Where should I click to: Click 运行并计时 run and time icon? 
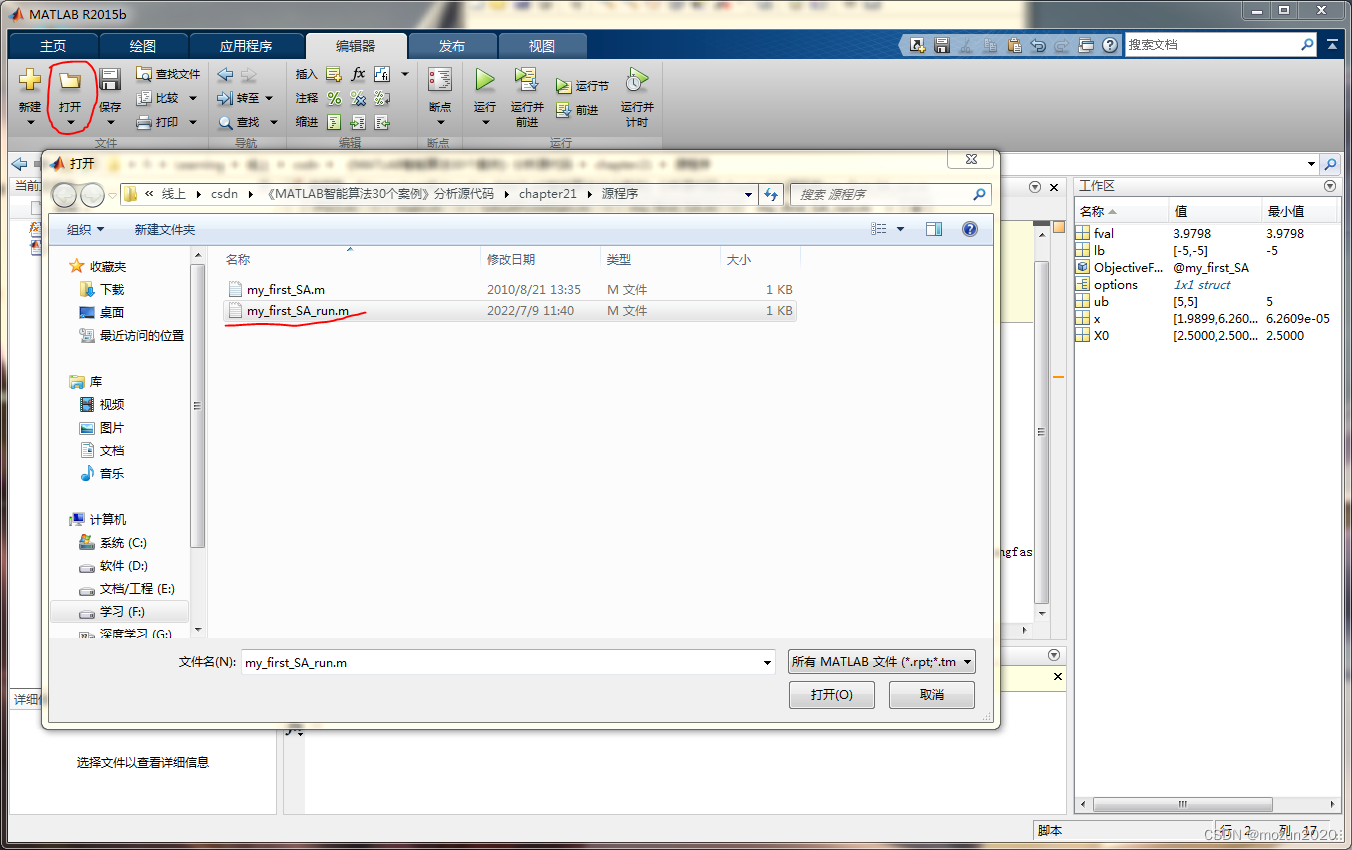637,80
